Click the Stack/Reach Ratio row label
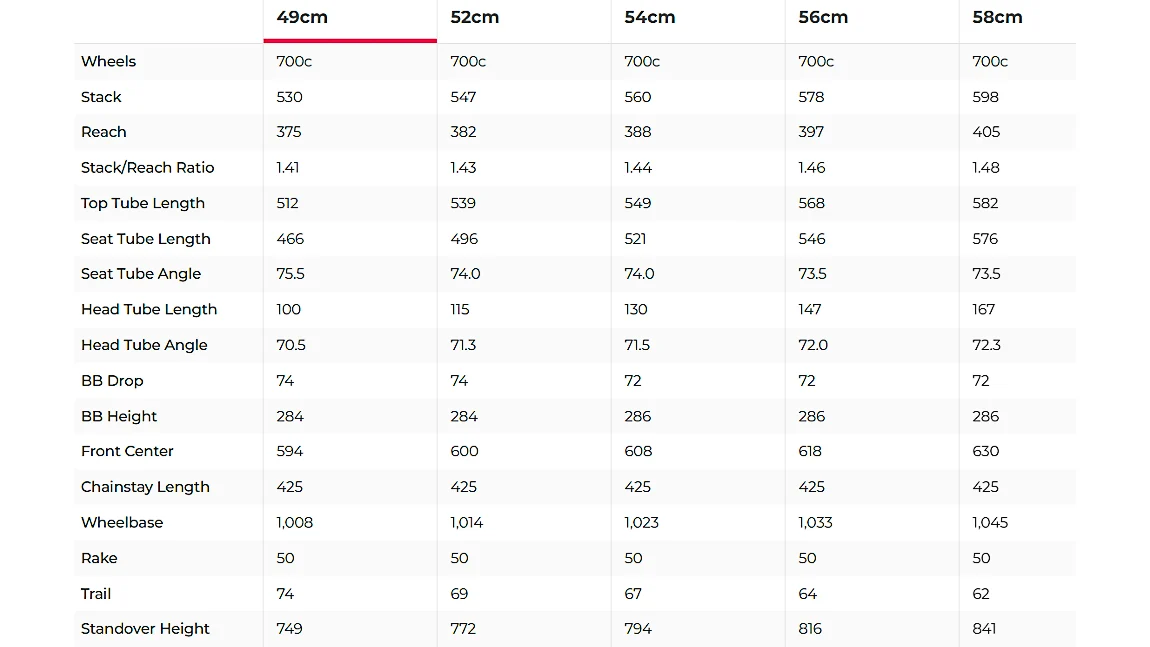The image size is (1150, 647). [147, 167]
